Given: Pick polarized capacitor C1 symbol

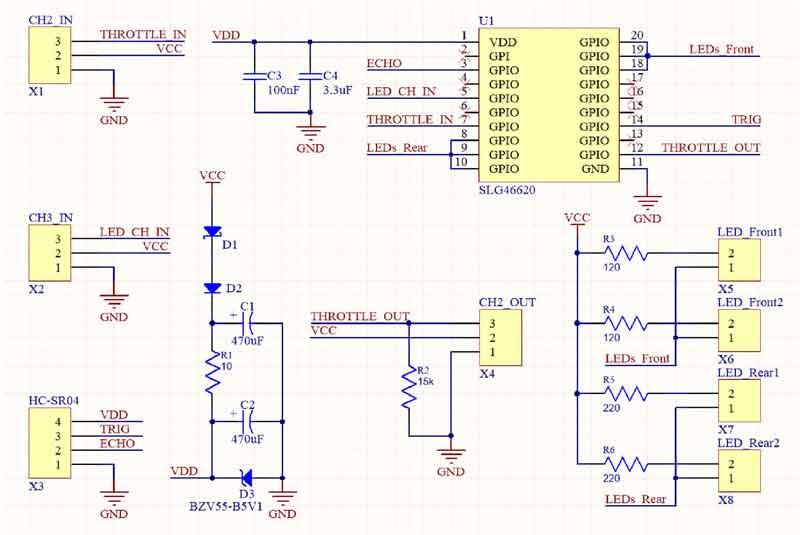Looking at the screenshot, I should tap(246, 323).
